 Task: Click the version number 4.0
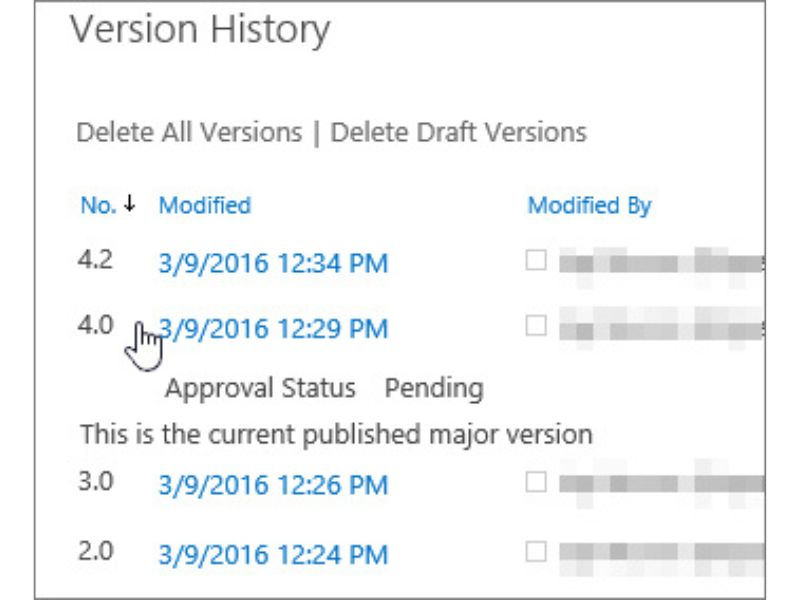[x=96, y=325]
